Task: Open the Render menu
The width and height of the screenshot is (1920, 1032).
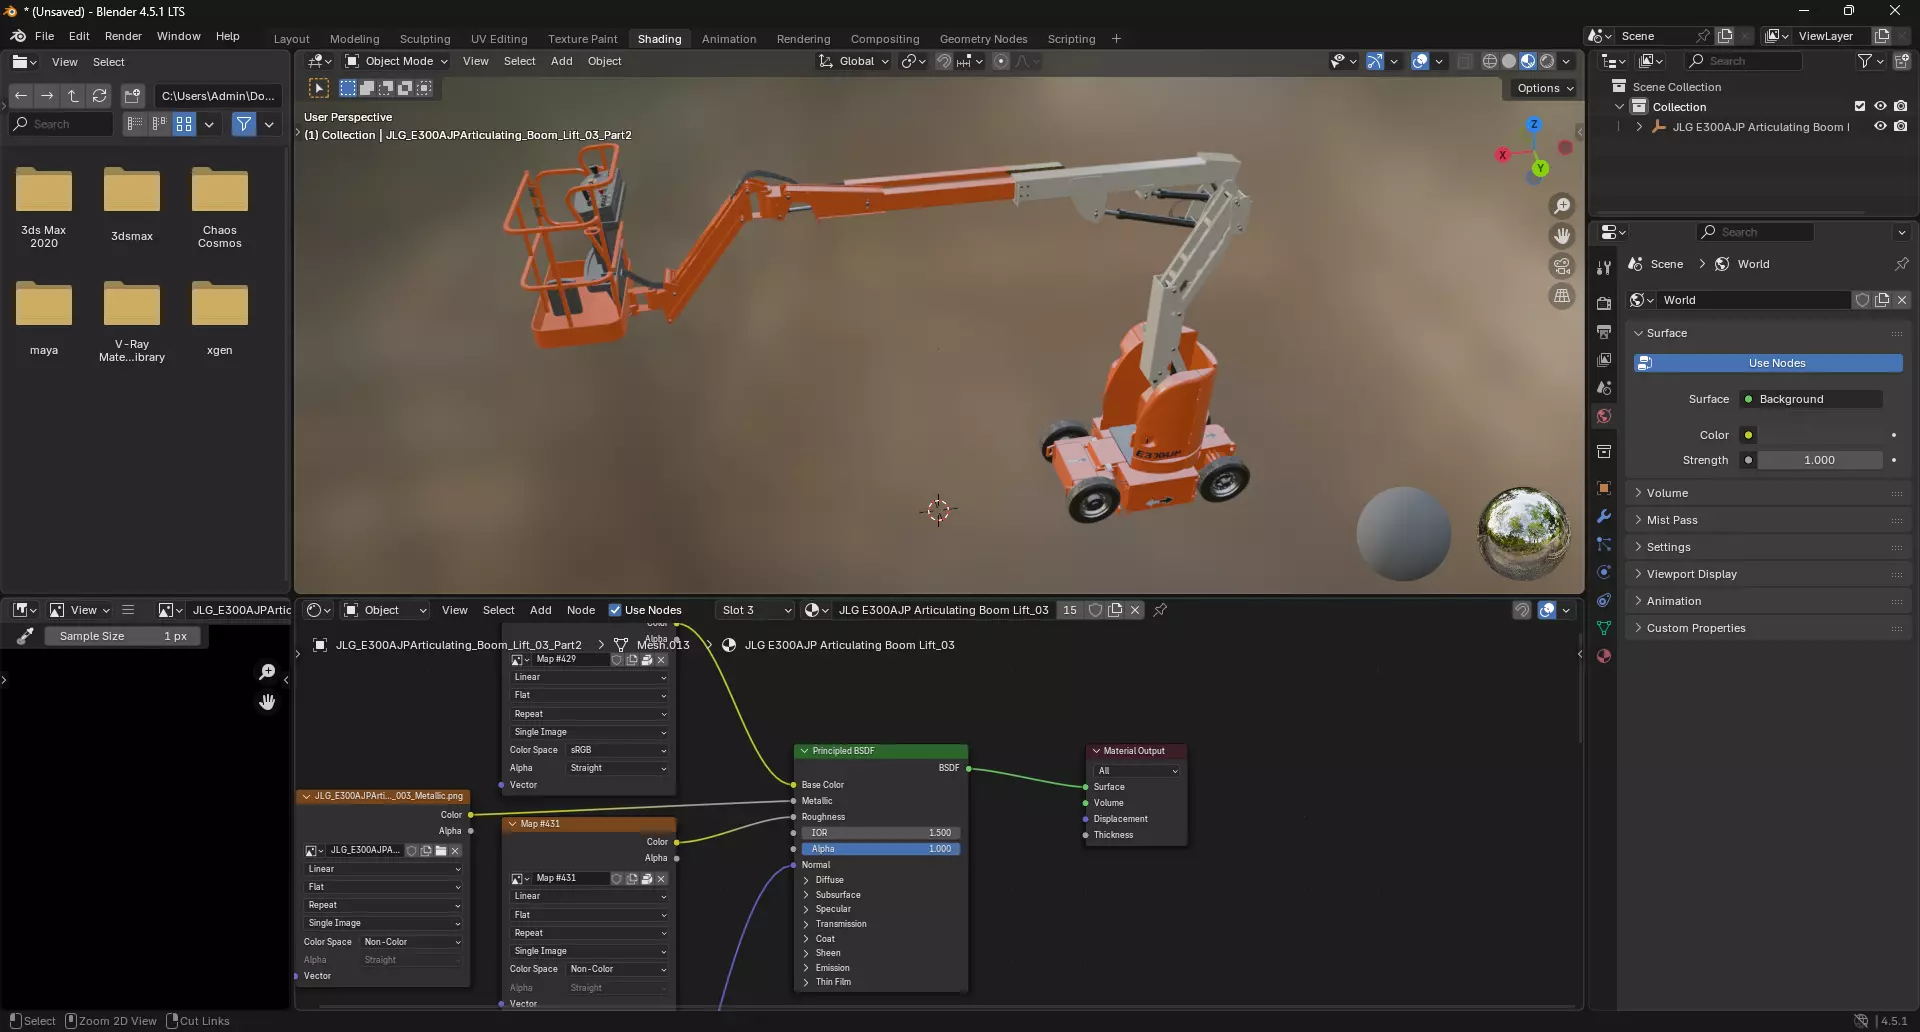Action: tap(123, 36)
